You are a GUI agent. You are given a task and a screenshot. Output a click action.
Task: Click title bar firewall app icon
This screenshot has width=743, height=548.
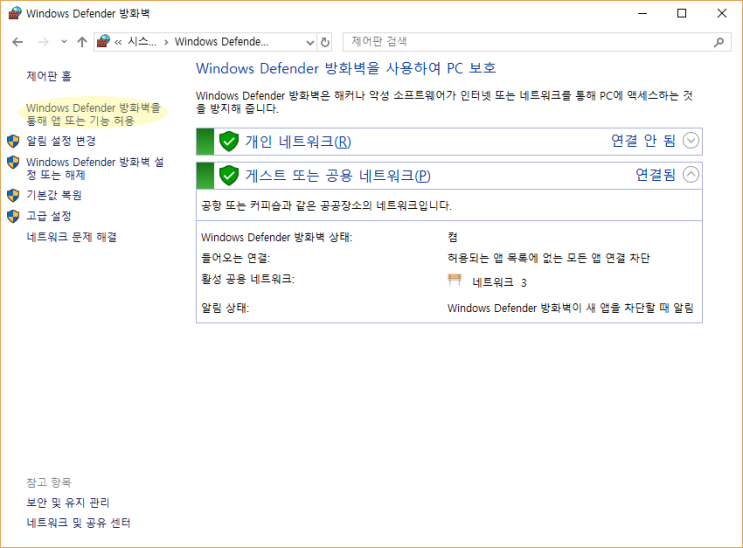tap(15, 13)
